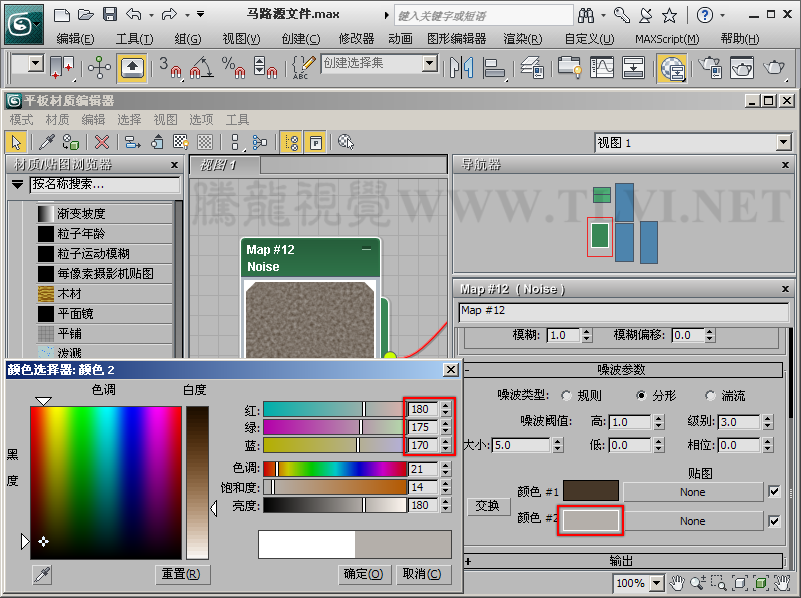This screenshot has width=801, height=598.
Task: Open render setup teapot icon
Action: [711, 67]
